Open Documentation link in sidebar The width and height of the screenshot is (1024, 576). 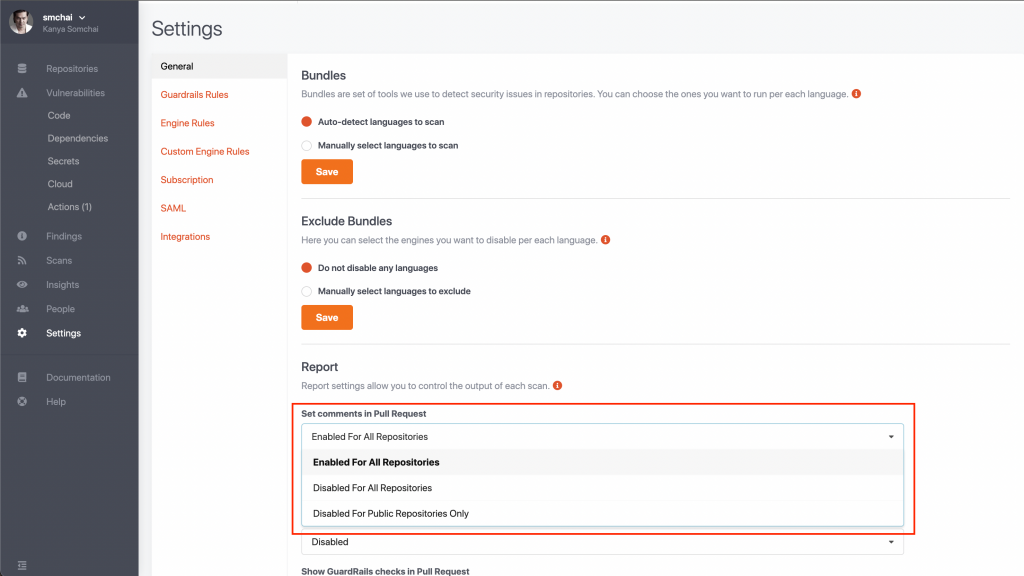coord(78,377)
